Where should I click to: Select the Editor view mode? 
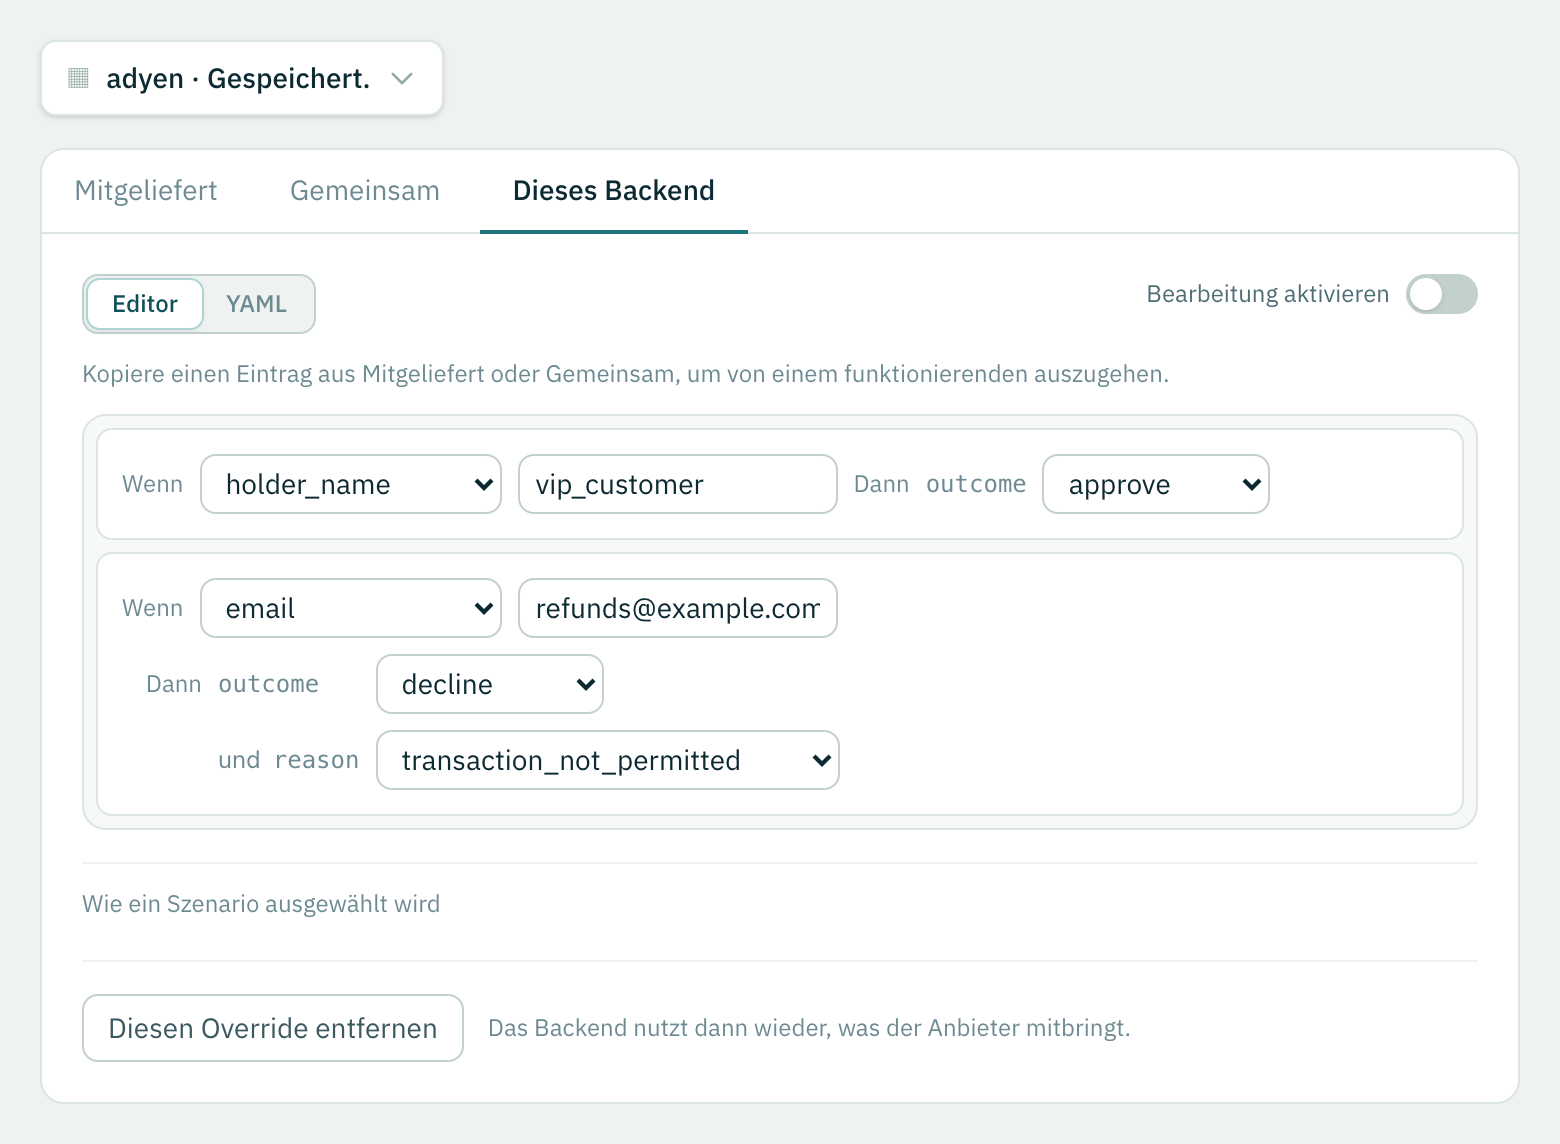pos(145,304)
